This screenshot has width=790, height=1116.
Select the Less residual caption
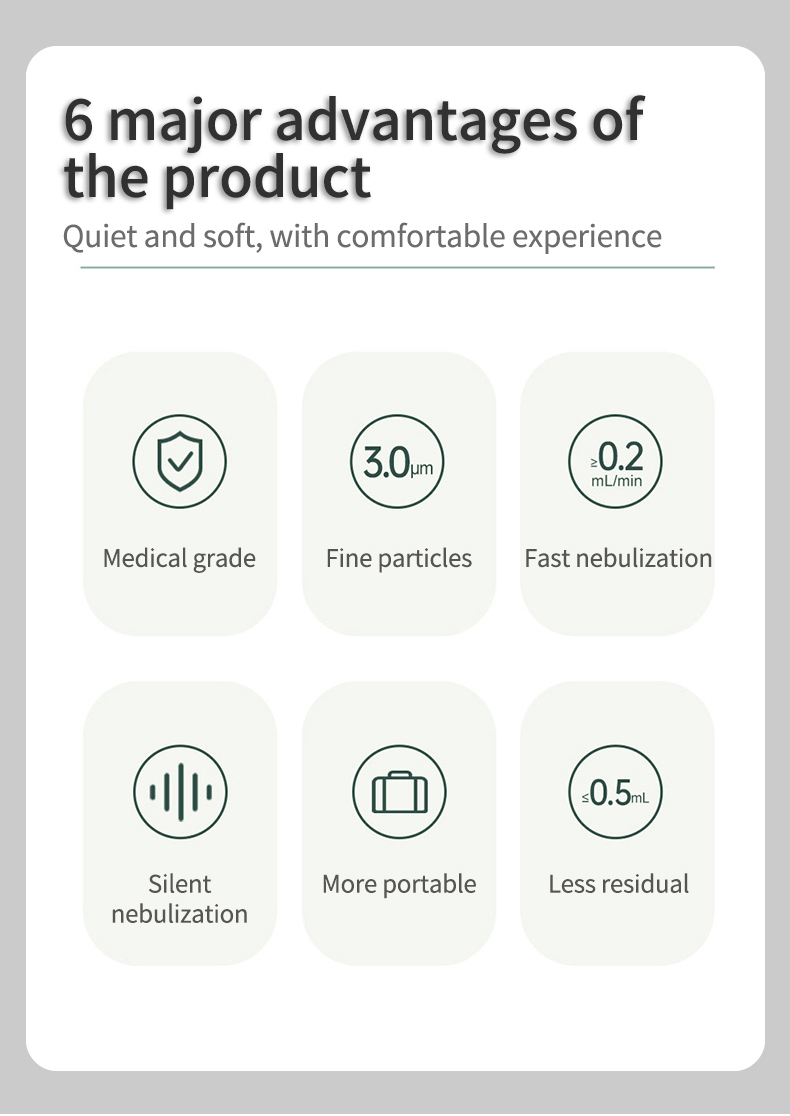pos(618,884)
